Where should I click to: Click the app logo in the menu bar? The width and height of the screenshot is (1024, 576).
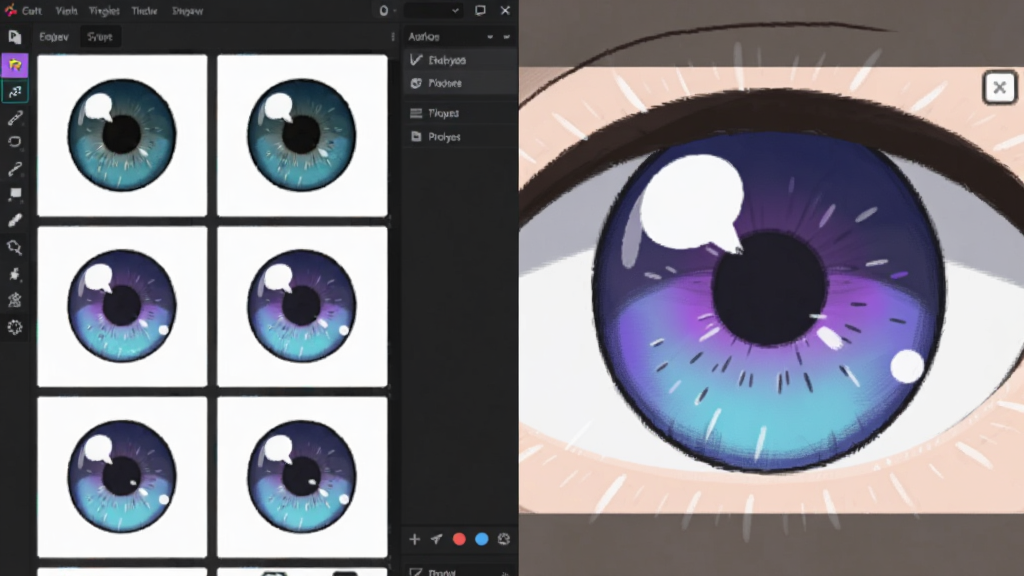coord(10,10)
